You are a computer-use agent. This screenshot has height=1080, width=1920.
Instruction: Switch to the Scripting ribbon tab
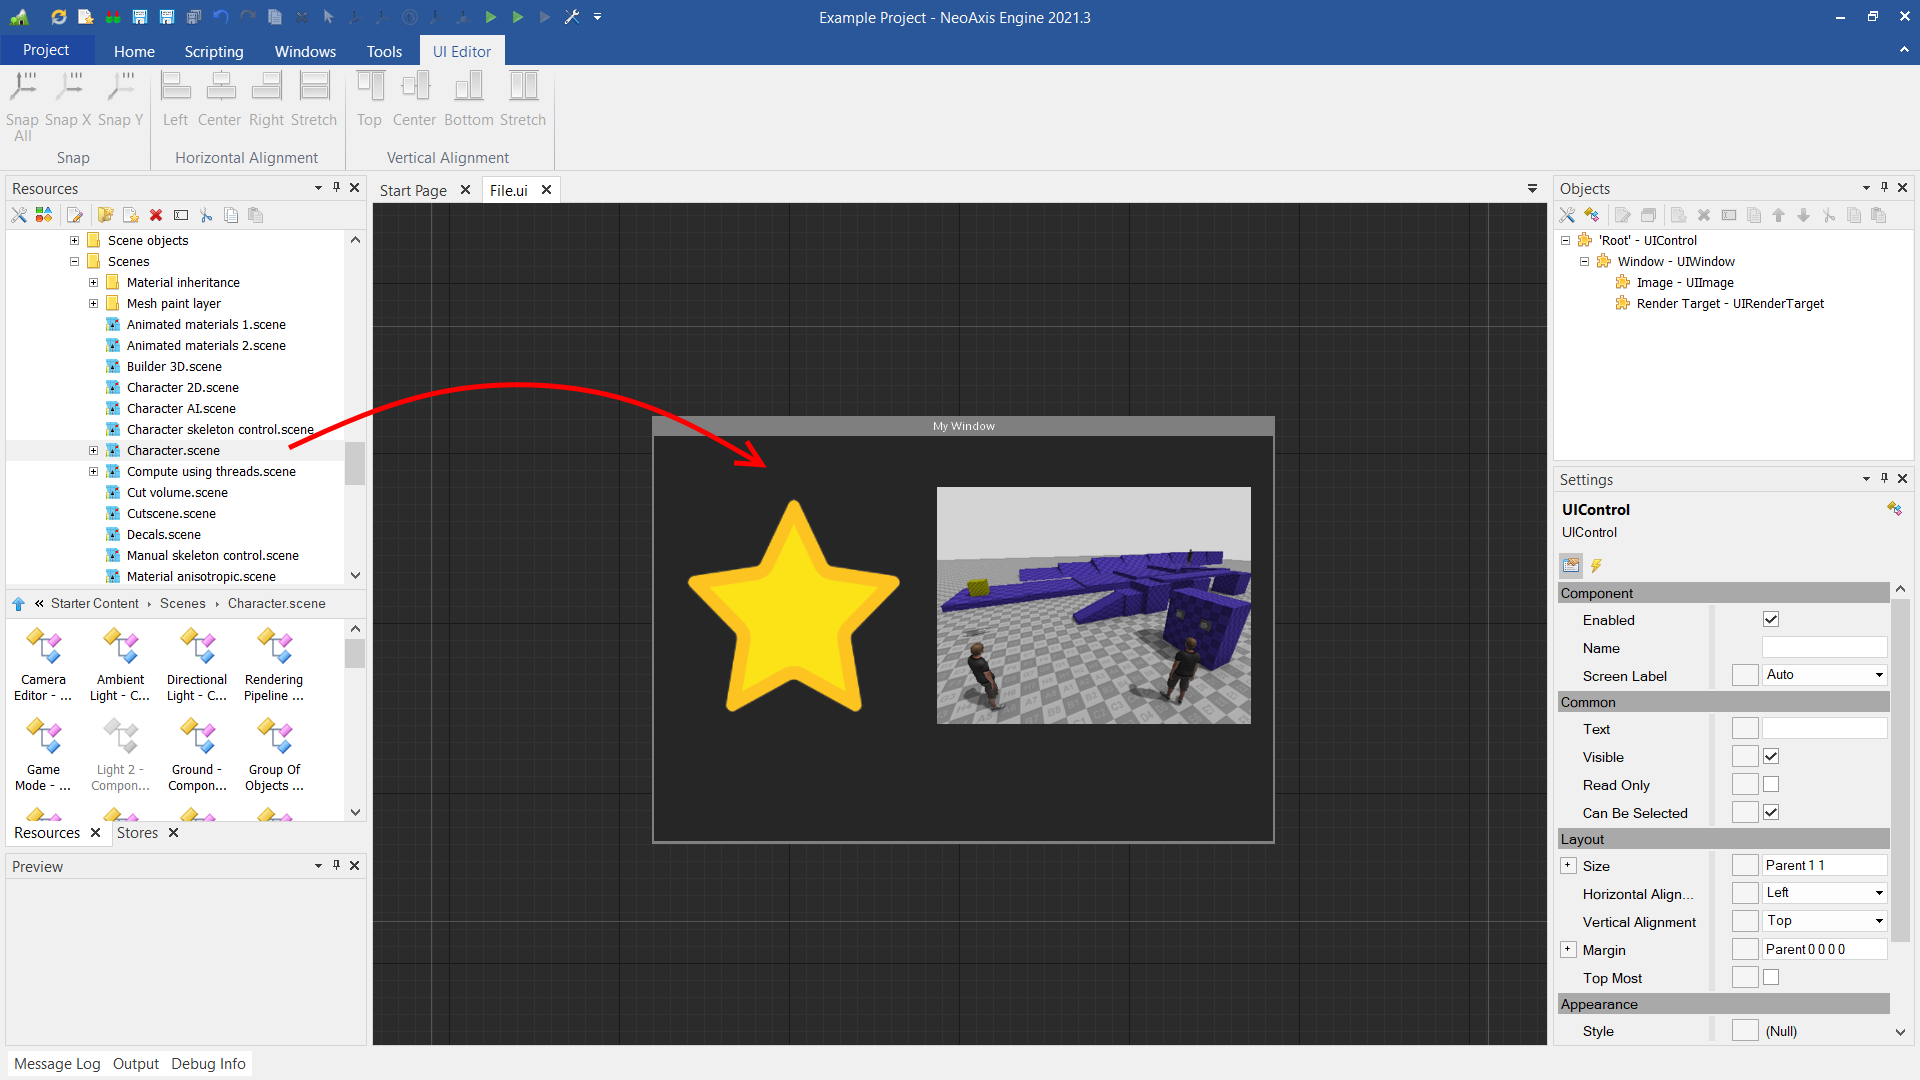[213, 51]
